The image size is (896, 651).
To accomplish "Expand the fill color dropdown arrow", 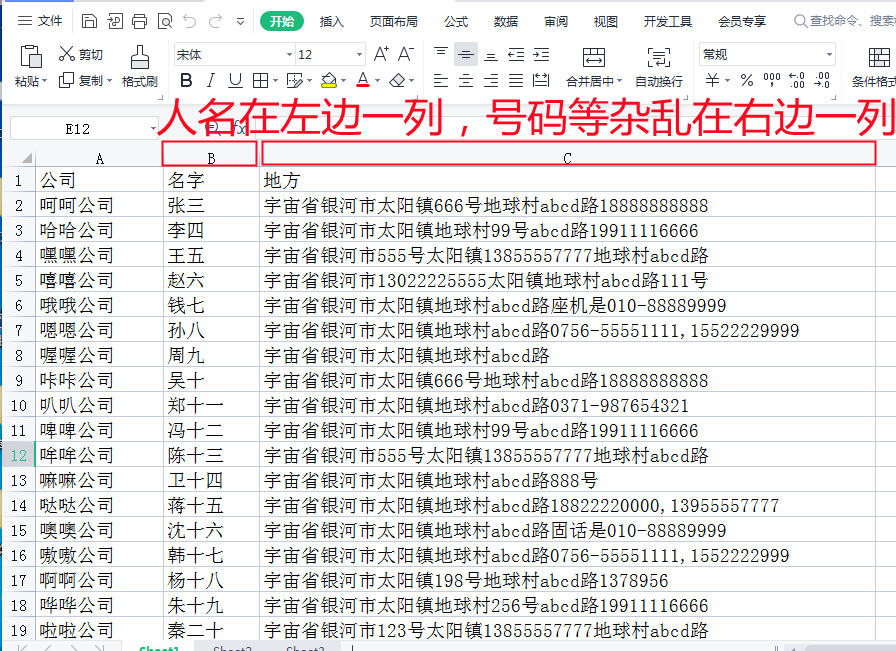I will coord(344,79).
